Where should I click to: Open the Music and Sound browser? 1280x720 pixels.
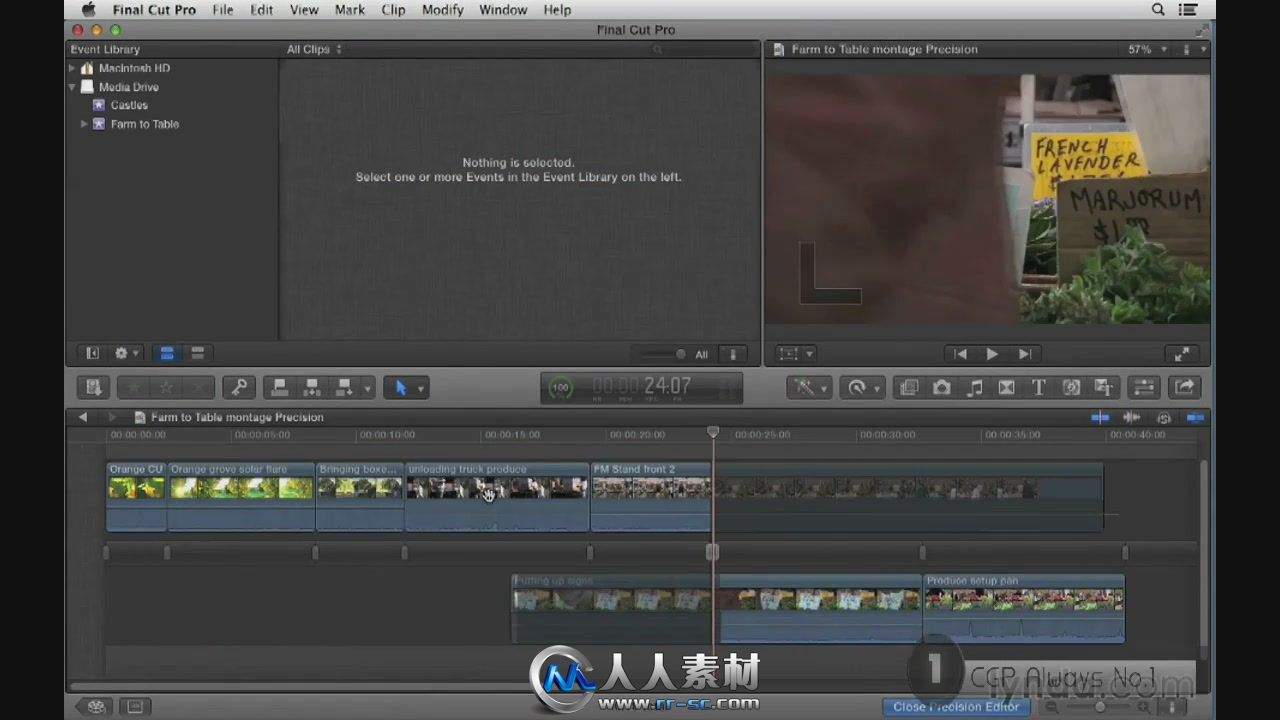click(x=974, y=387)
